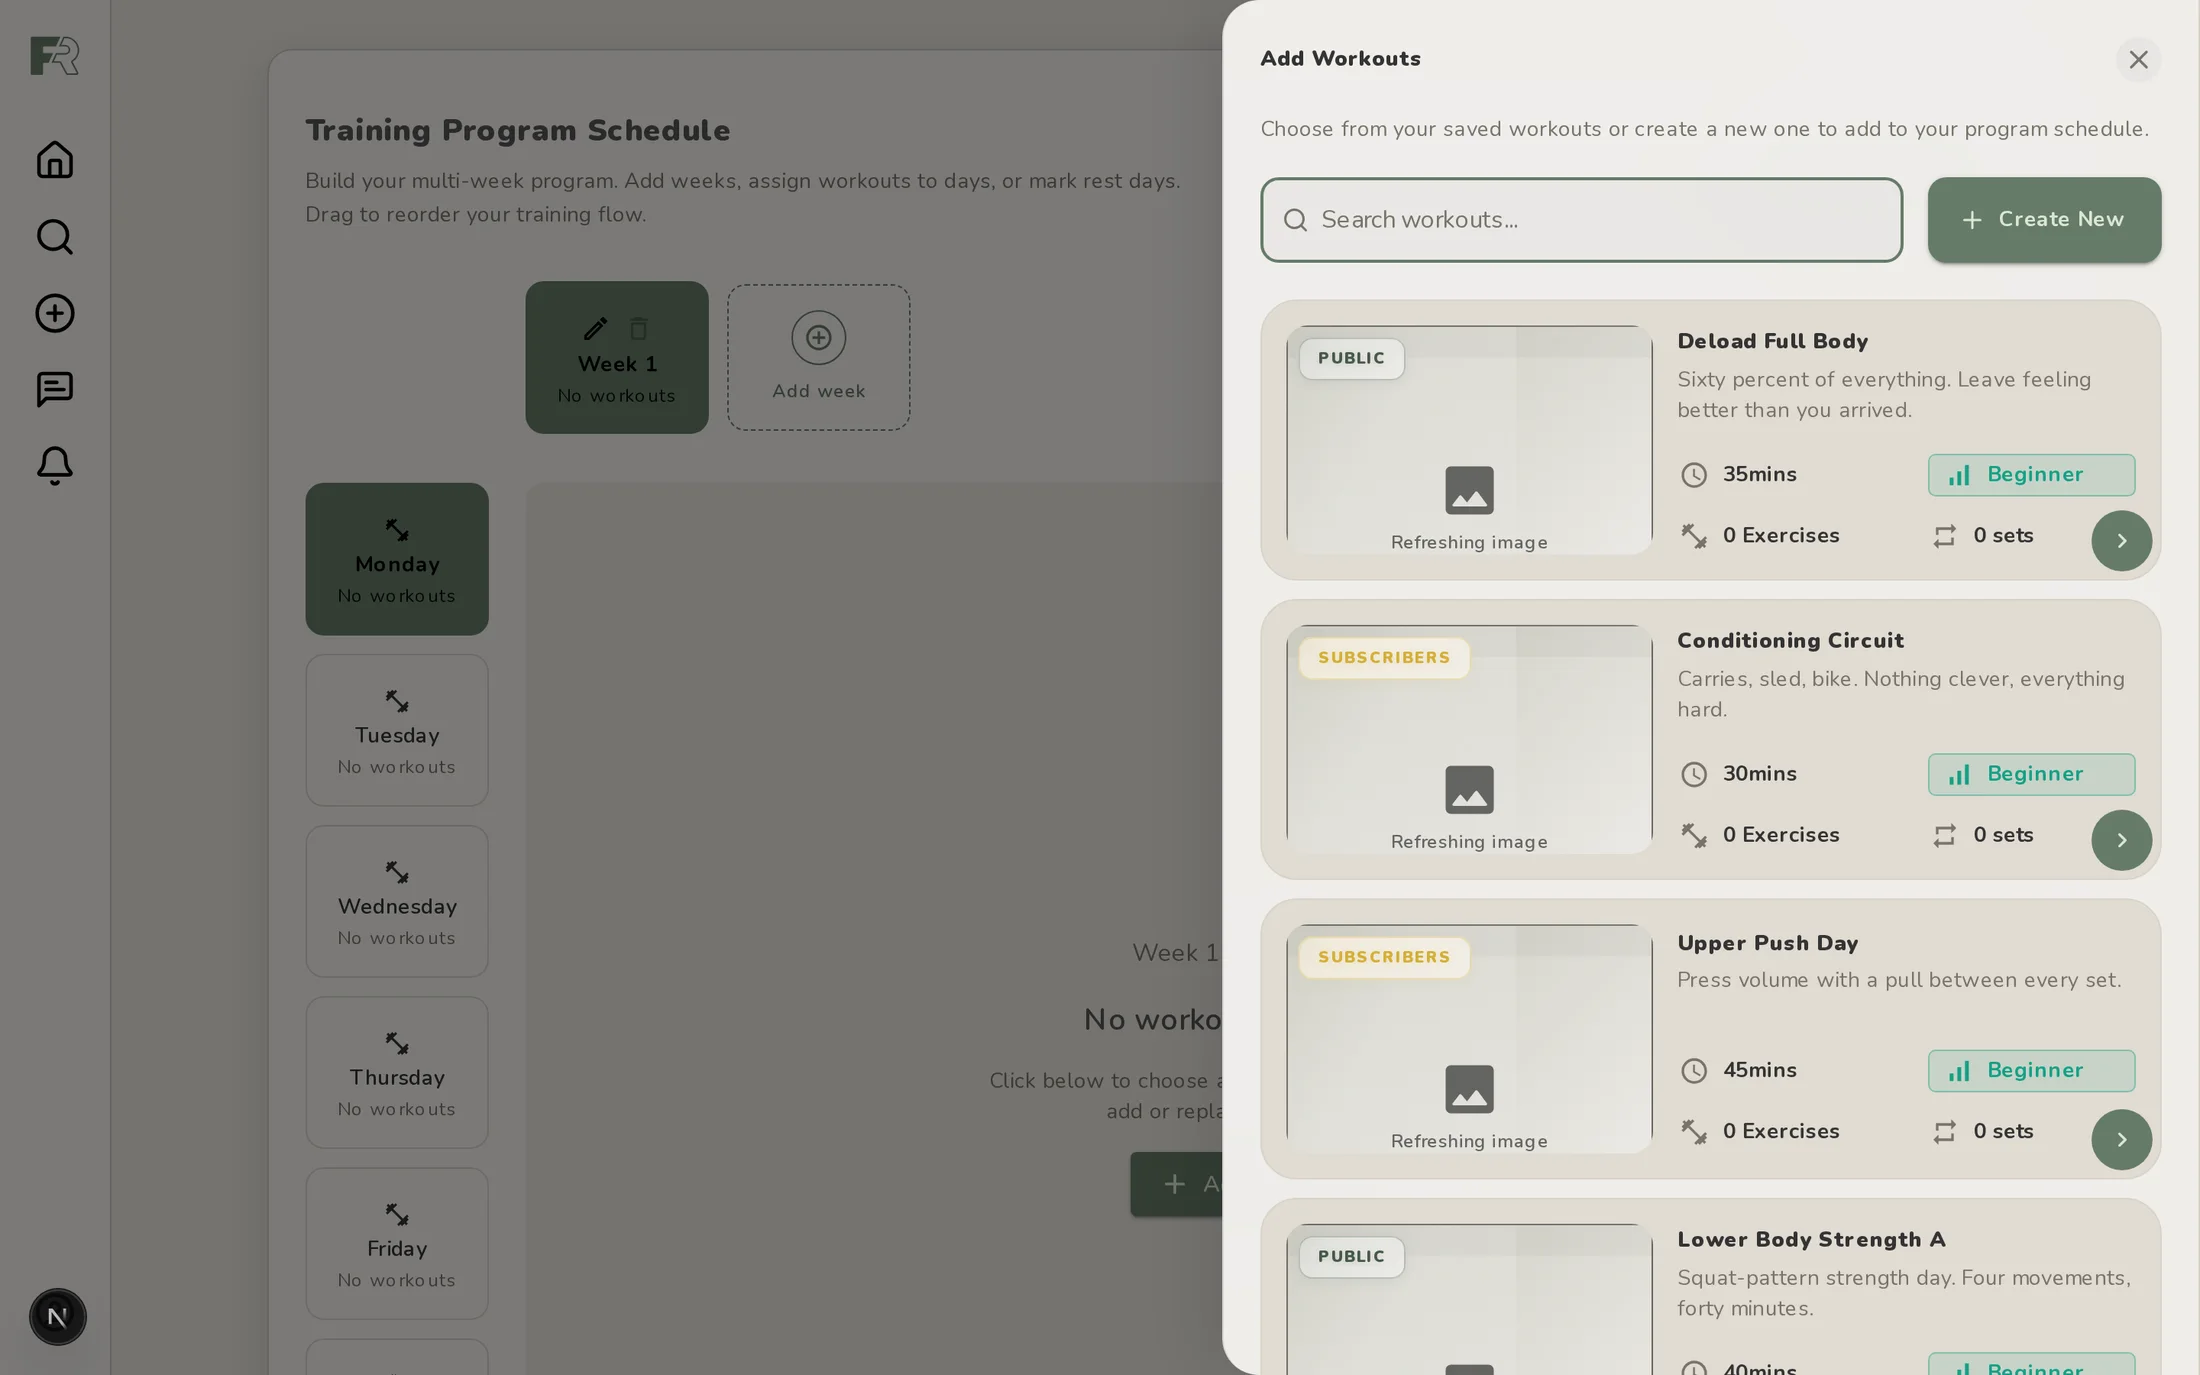Click the Deload Full Body image thumbnail
The image size is (2200, 1375).
pos(1469,440)
